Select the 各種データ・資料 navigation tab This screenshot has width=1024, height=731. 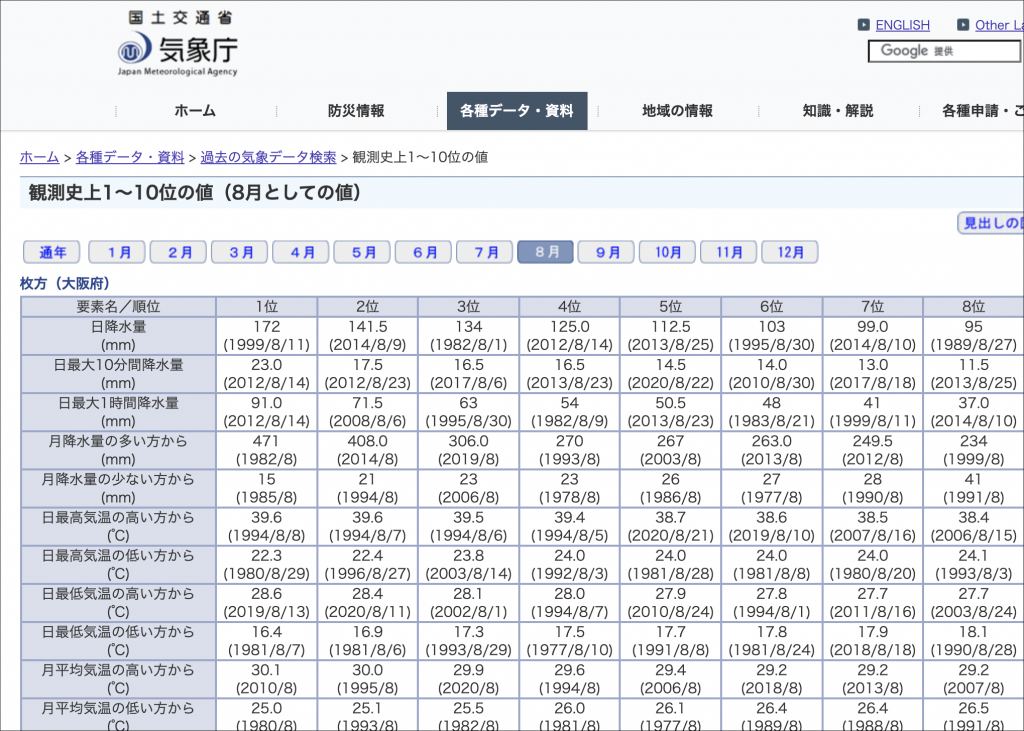517,111
